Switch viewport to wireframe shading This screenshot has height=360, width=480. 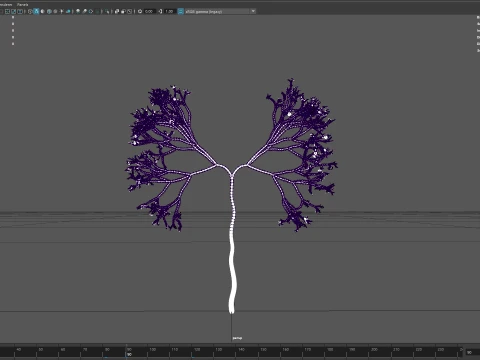tap(30, 11)
